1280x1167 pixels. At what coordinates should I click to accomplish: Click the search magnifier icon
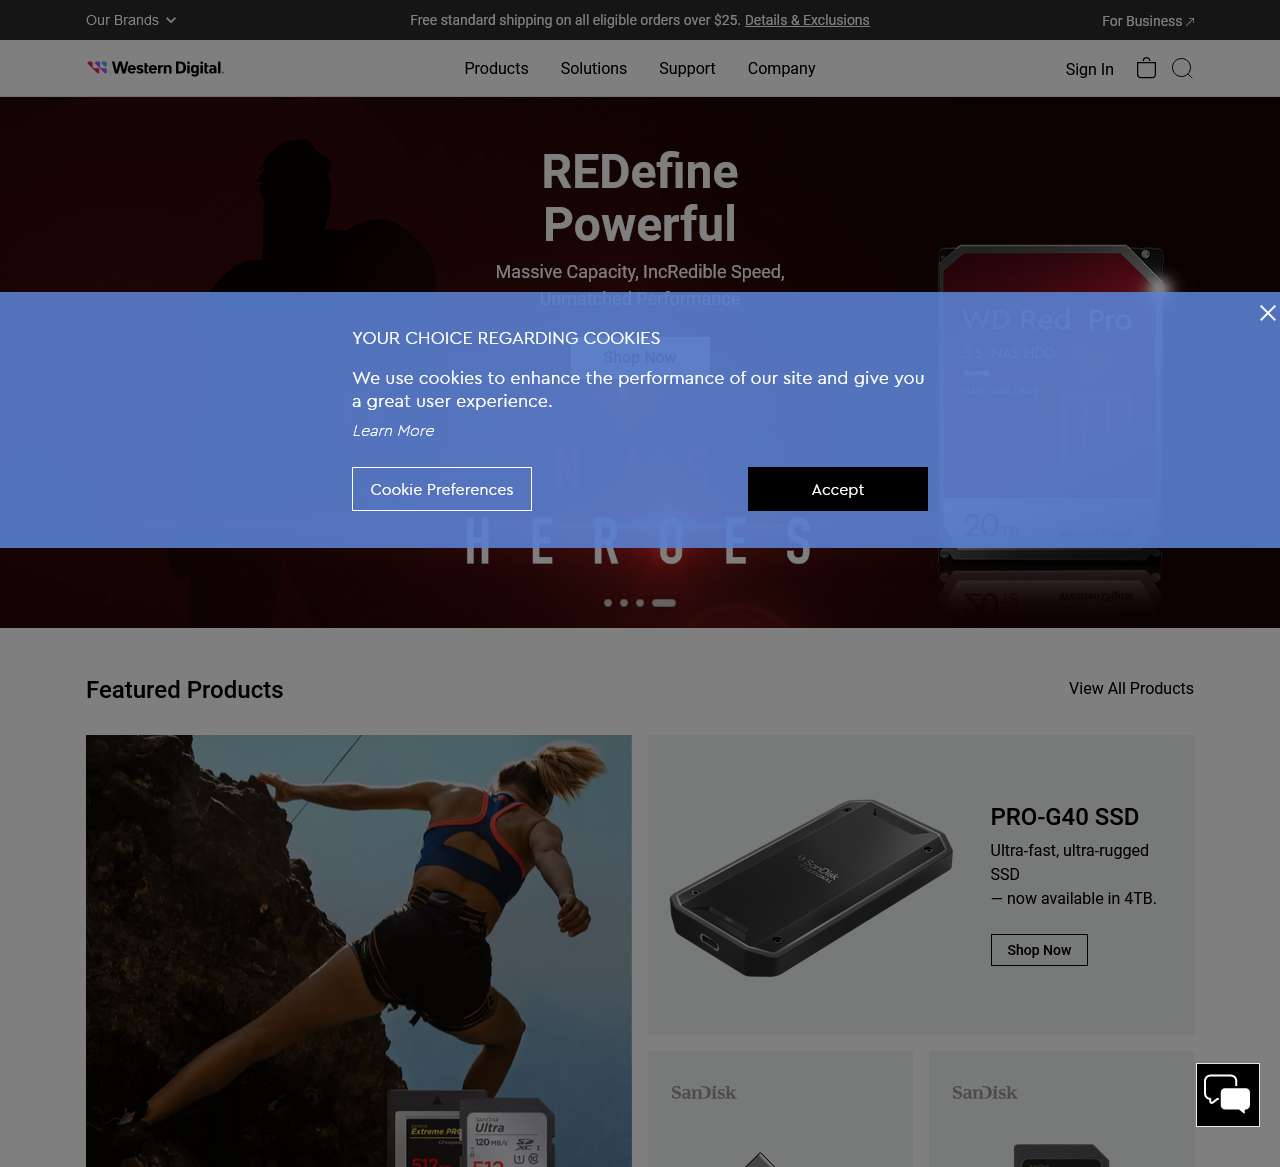(1182, 68)
